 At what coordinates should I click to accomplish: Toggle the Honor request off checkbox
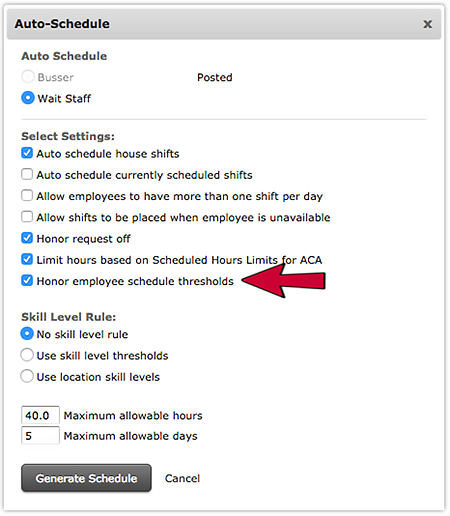(x=27, y=238)
